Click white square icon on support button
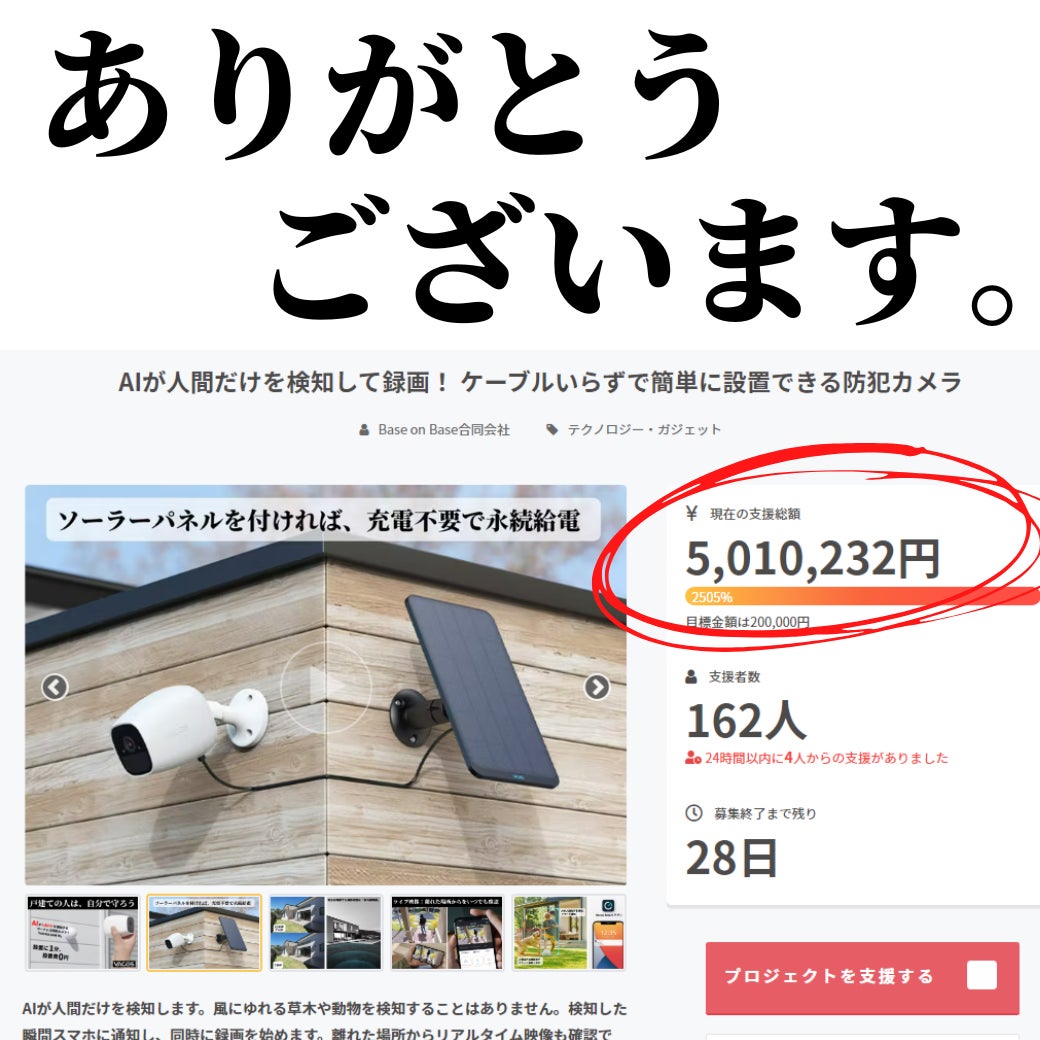This screenshot has height=1040, width=1040. pyautogui.click(x=982, y=976)
